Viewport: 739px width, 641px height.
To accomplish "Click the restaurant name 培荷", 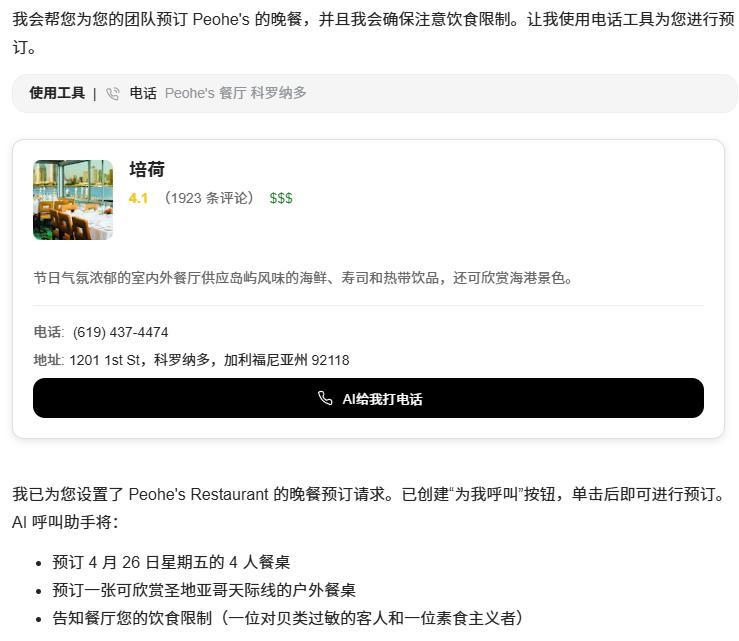I will click(147, 169).
